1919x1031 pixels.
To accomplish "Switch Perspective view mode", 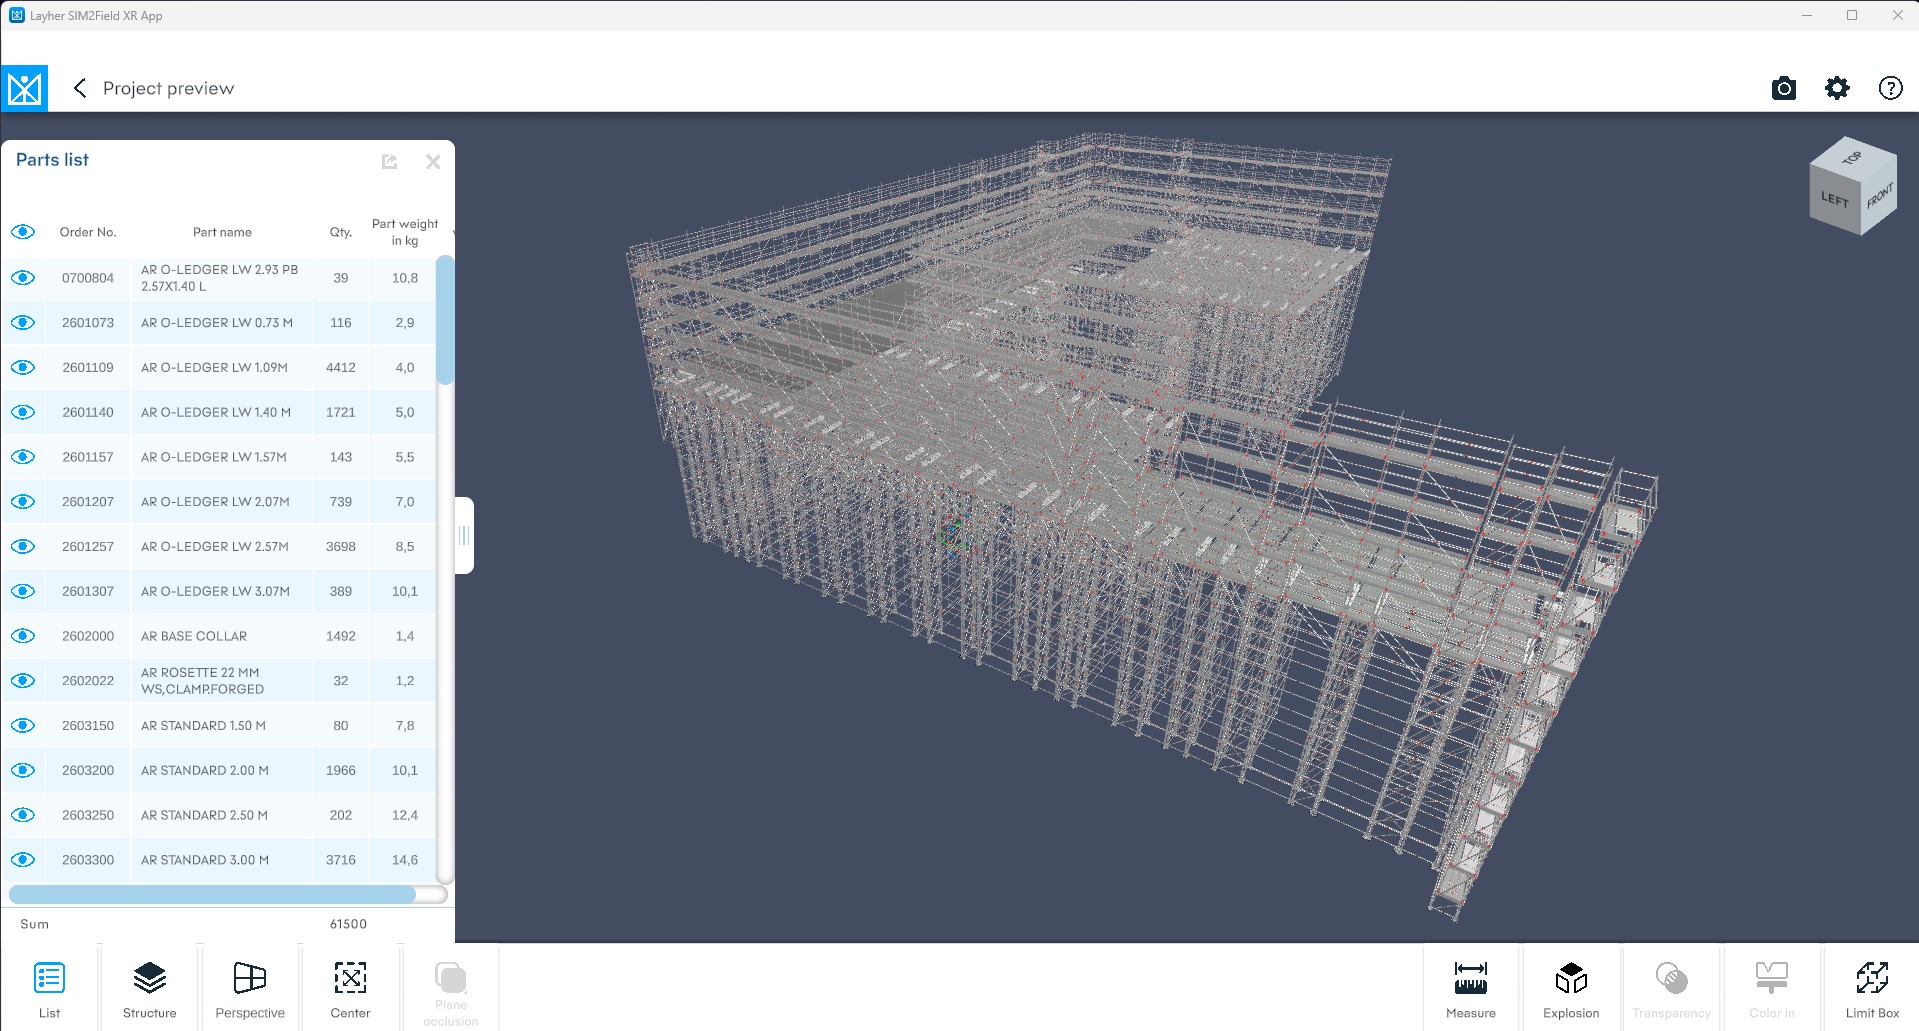I will click(250, 988).
